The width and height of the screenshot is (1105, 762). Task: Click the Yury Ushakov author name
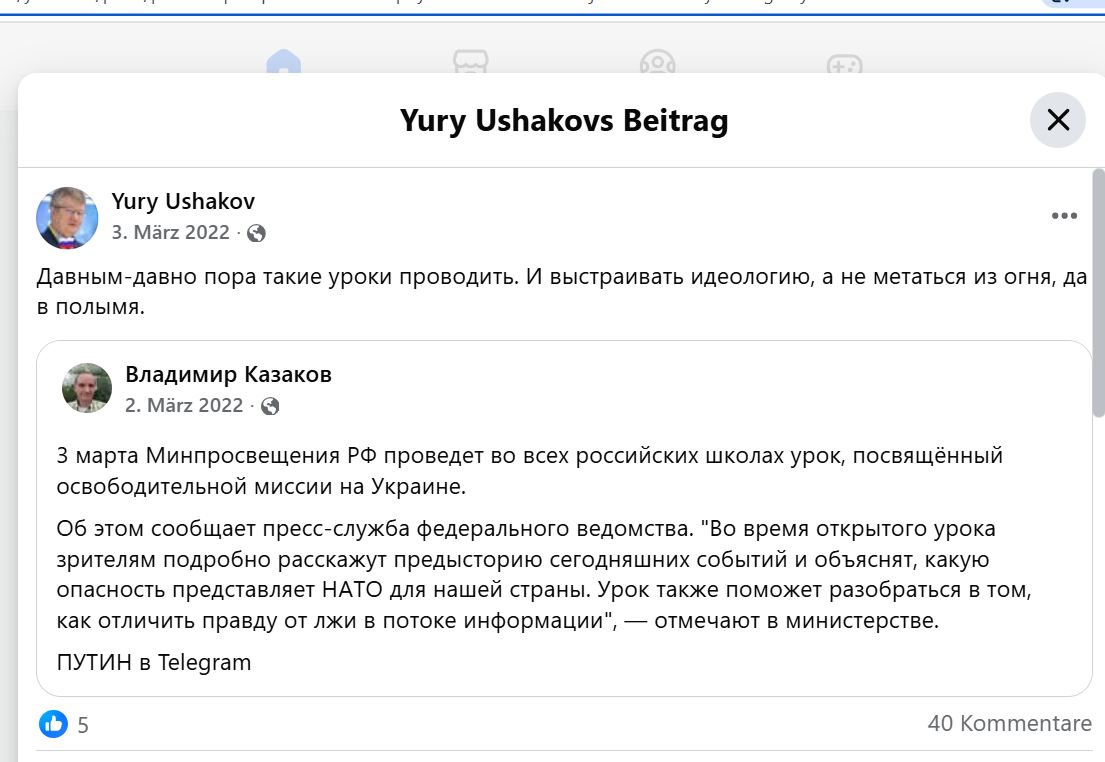183,202
